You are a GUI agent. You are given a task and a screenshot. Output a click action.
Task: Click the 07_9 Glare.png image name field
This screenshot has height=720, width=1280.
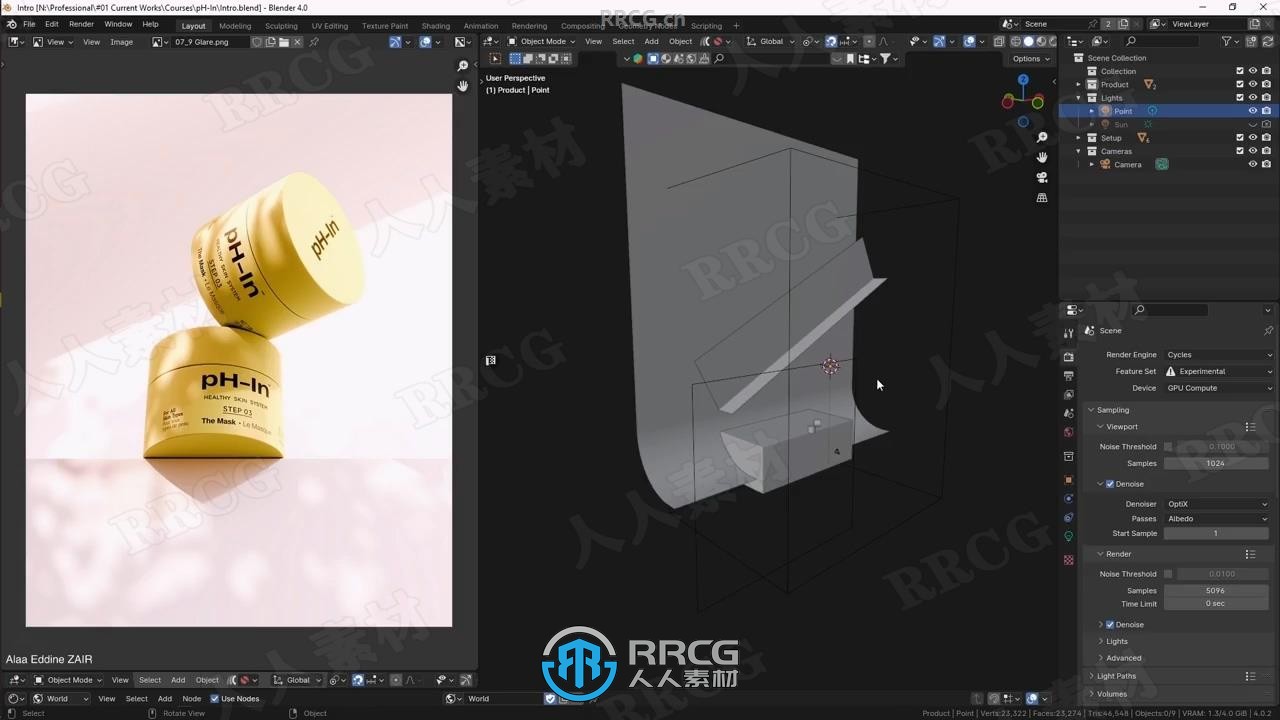(x=210, y=42)
